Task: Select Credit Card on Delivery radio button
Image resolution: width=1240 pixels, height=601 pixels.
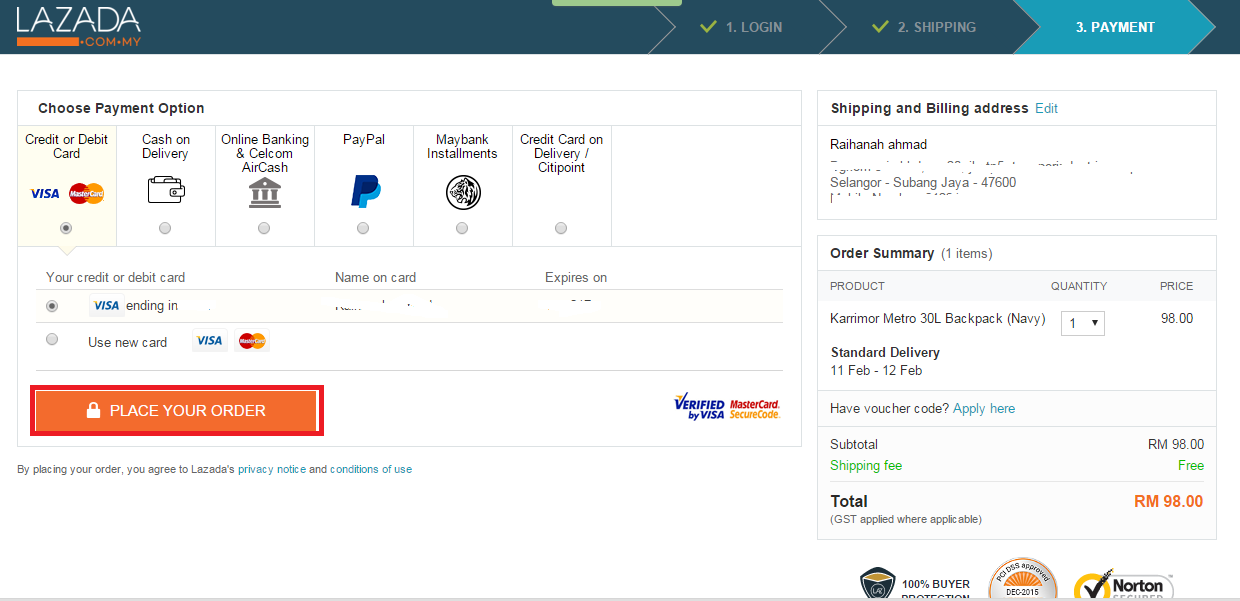Action: (x=561, y=228)
